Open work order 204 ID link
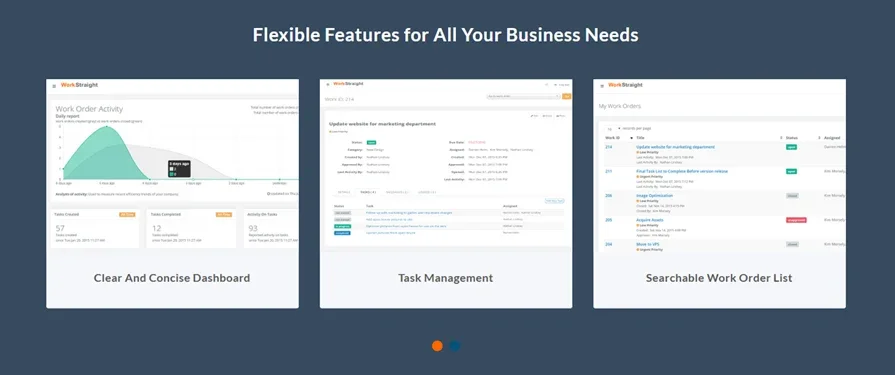 coord(608,244)
